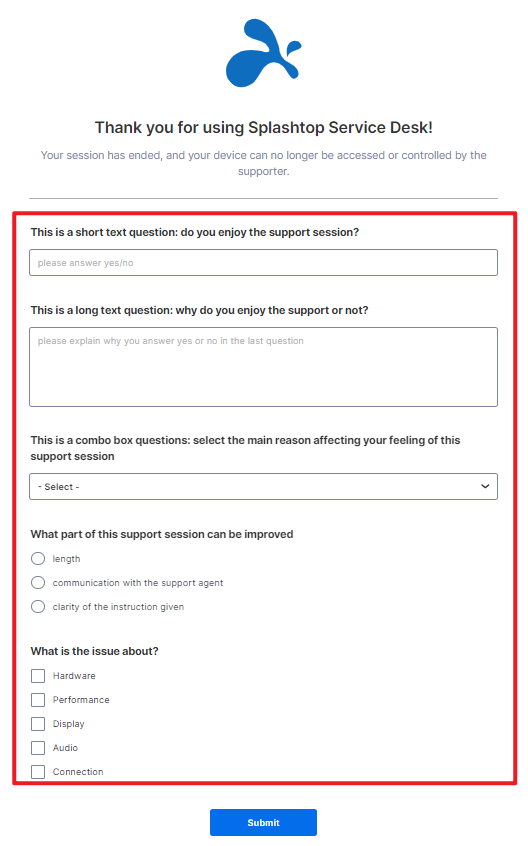Tick the Performance checkbox
Image resolution: width=528 pixels, height=846 pixels.
pyautogui.click(x=38, y=700)
